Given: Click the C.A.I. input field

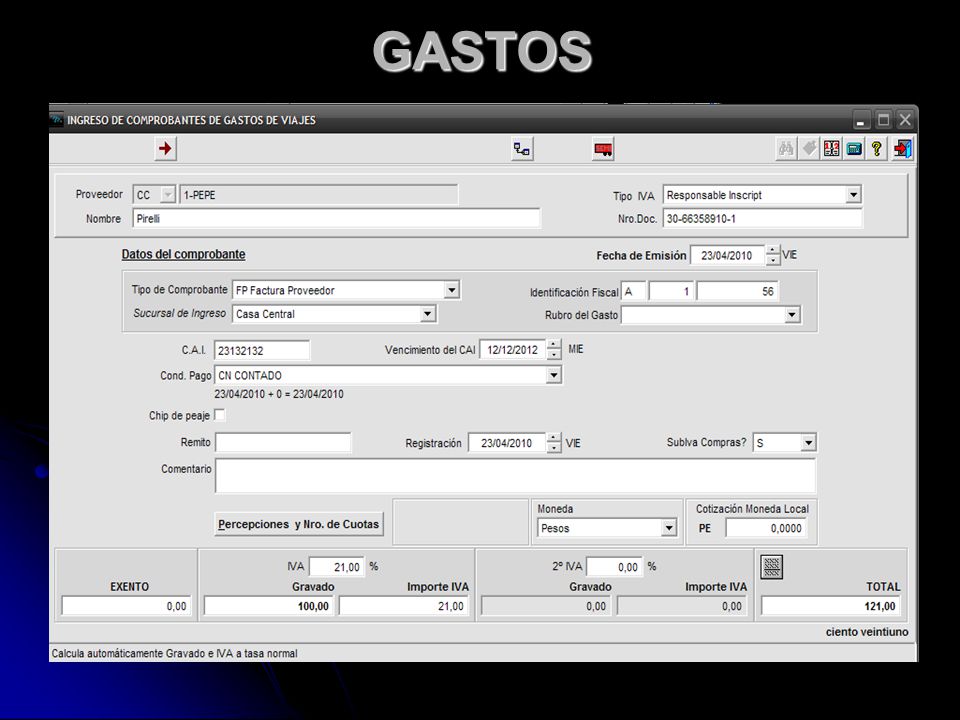Looking at the screenshot, I should tap(262, 350).
